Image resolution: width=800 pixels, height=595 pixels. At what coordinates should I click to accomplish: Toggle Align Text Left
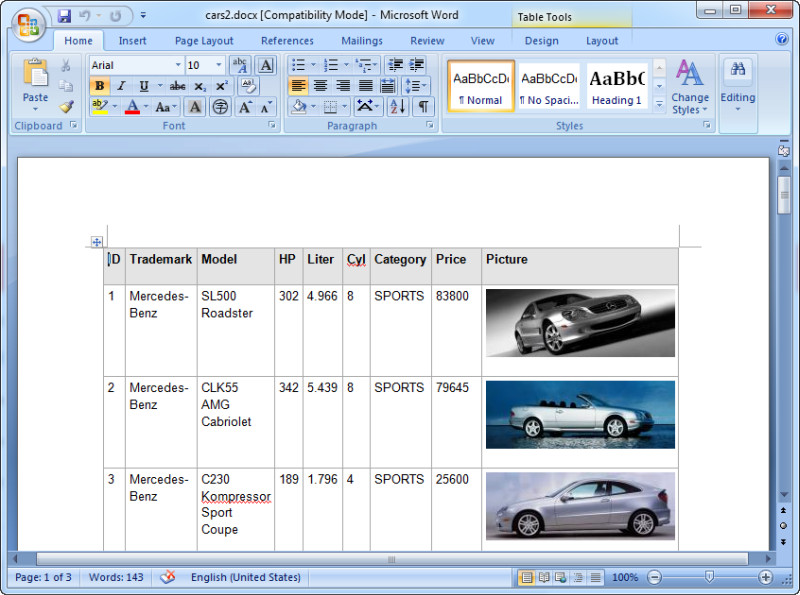point(298,86)
